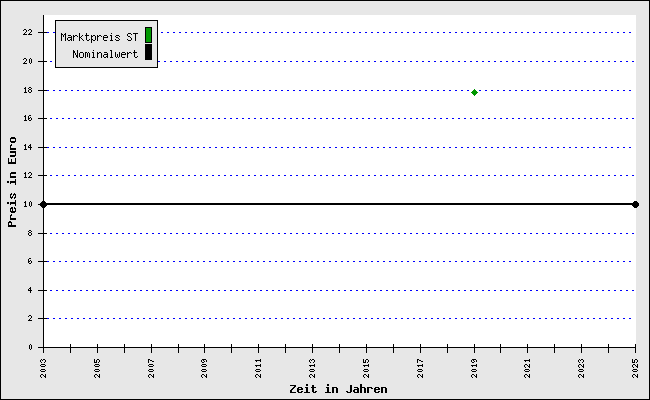Click the 'Nominalwert' legend label
The image size is (650, 400).
pos(105,54)
